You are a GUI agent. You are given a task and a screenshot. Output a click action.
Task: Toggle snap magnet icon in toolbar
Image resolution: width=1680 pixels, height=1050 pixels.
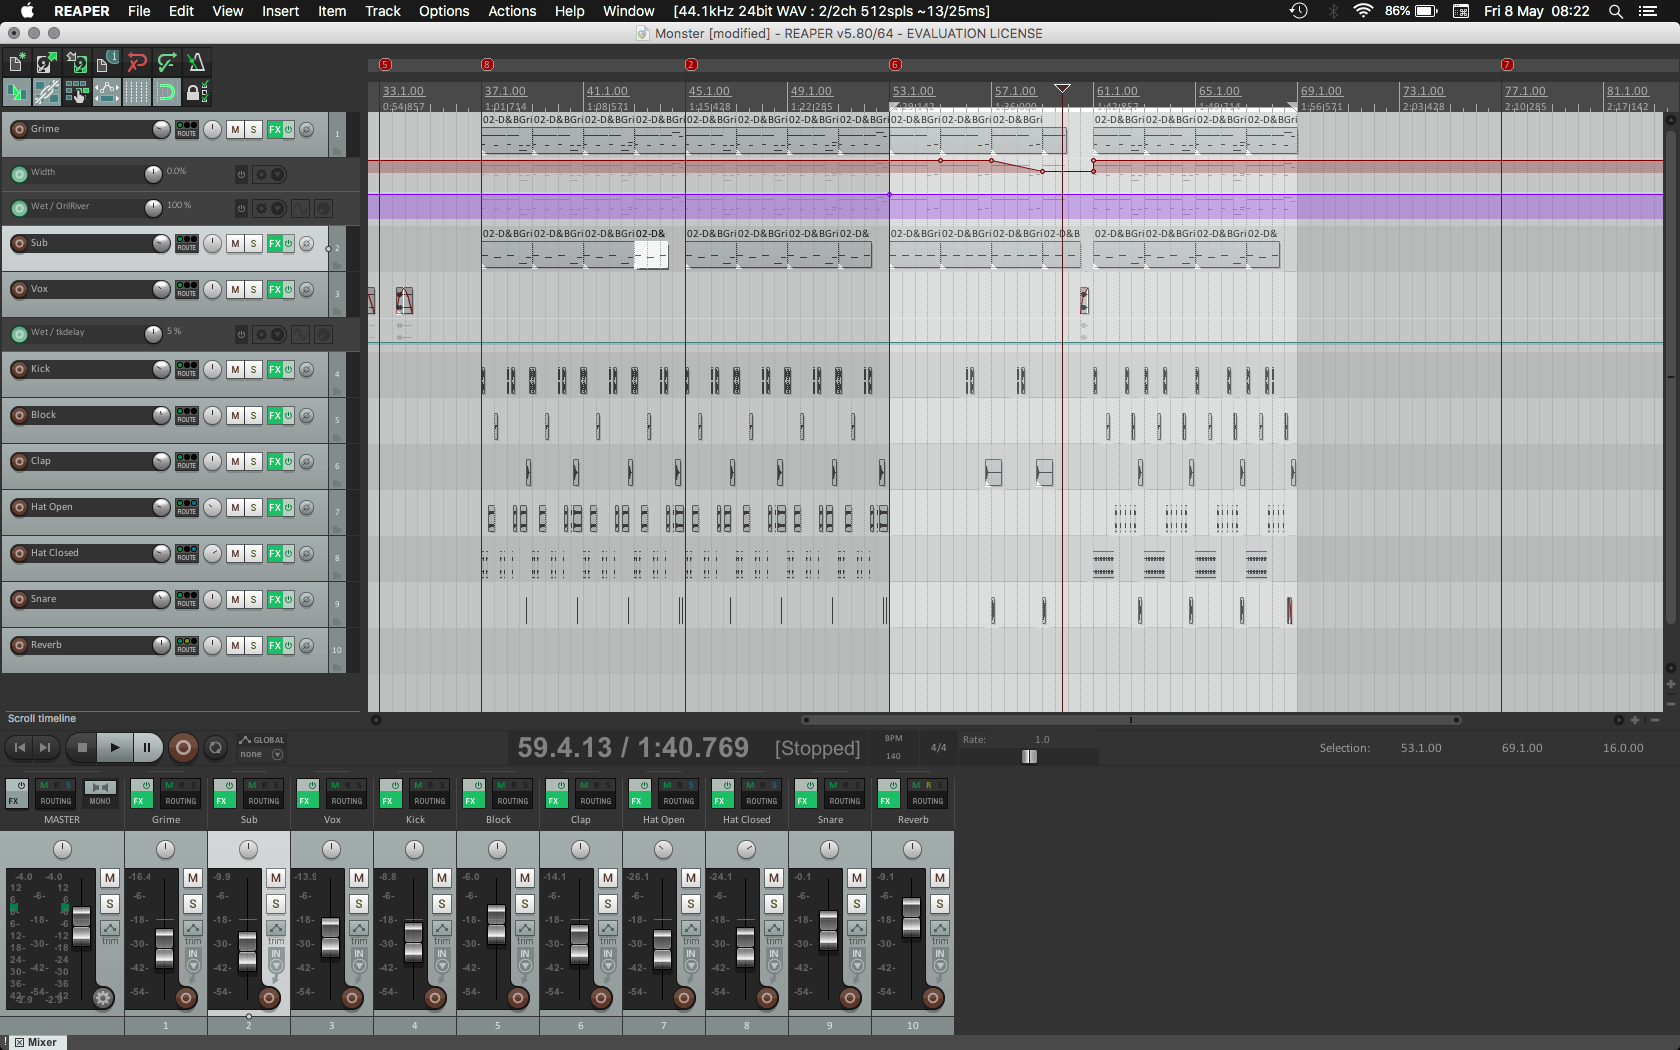pos(167,93)
